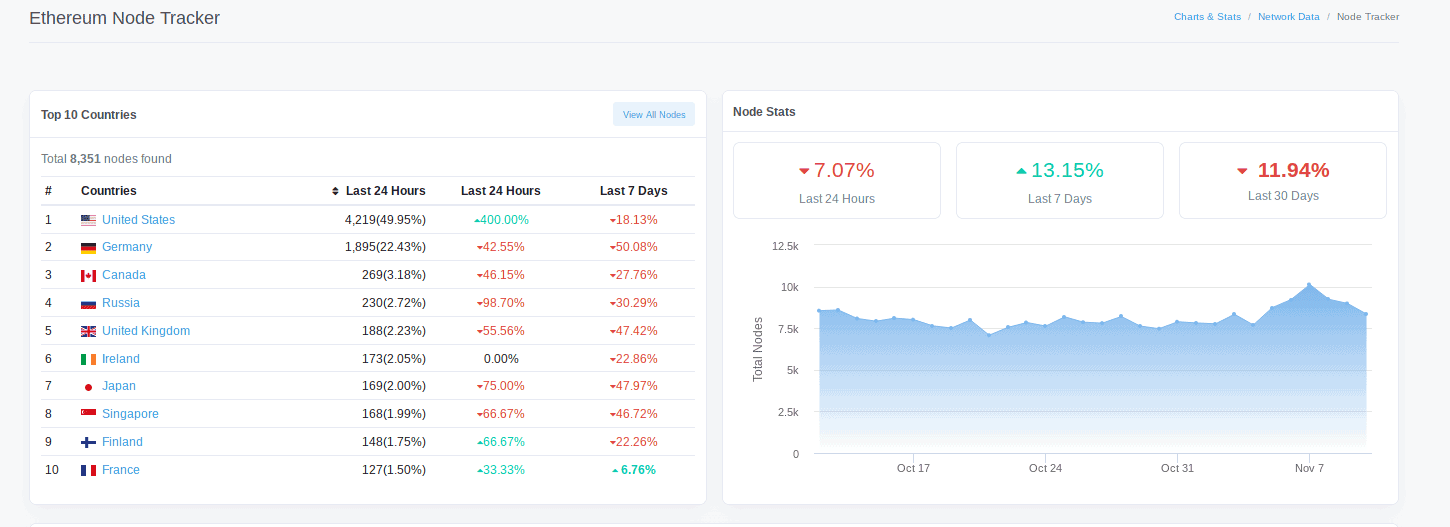Open the France country link
This screenshot has width=1450, height=527.
click(121, 470)
